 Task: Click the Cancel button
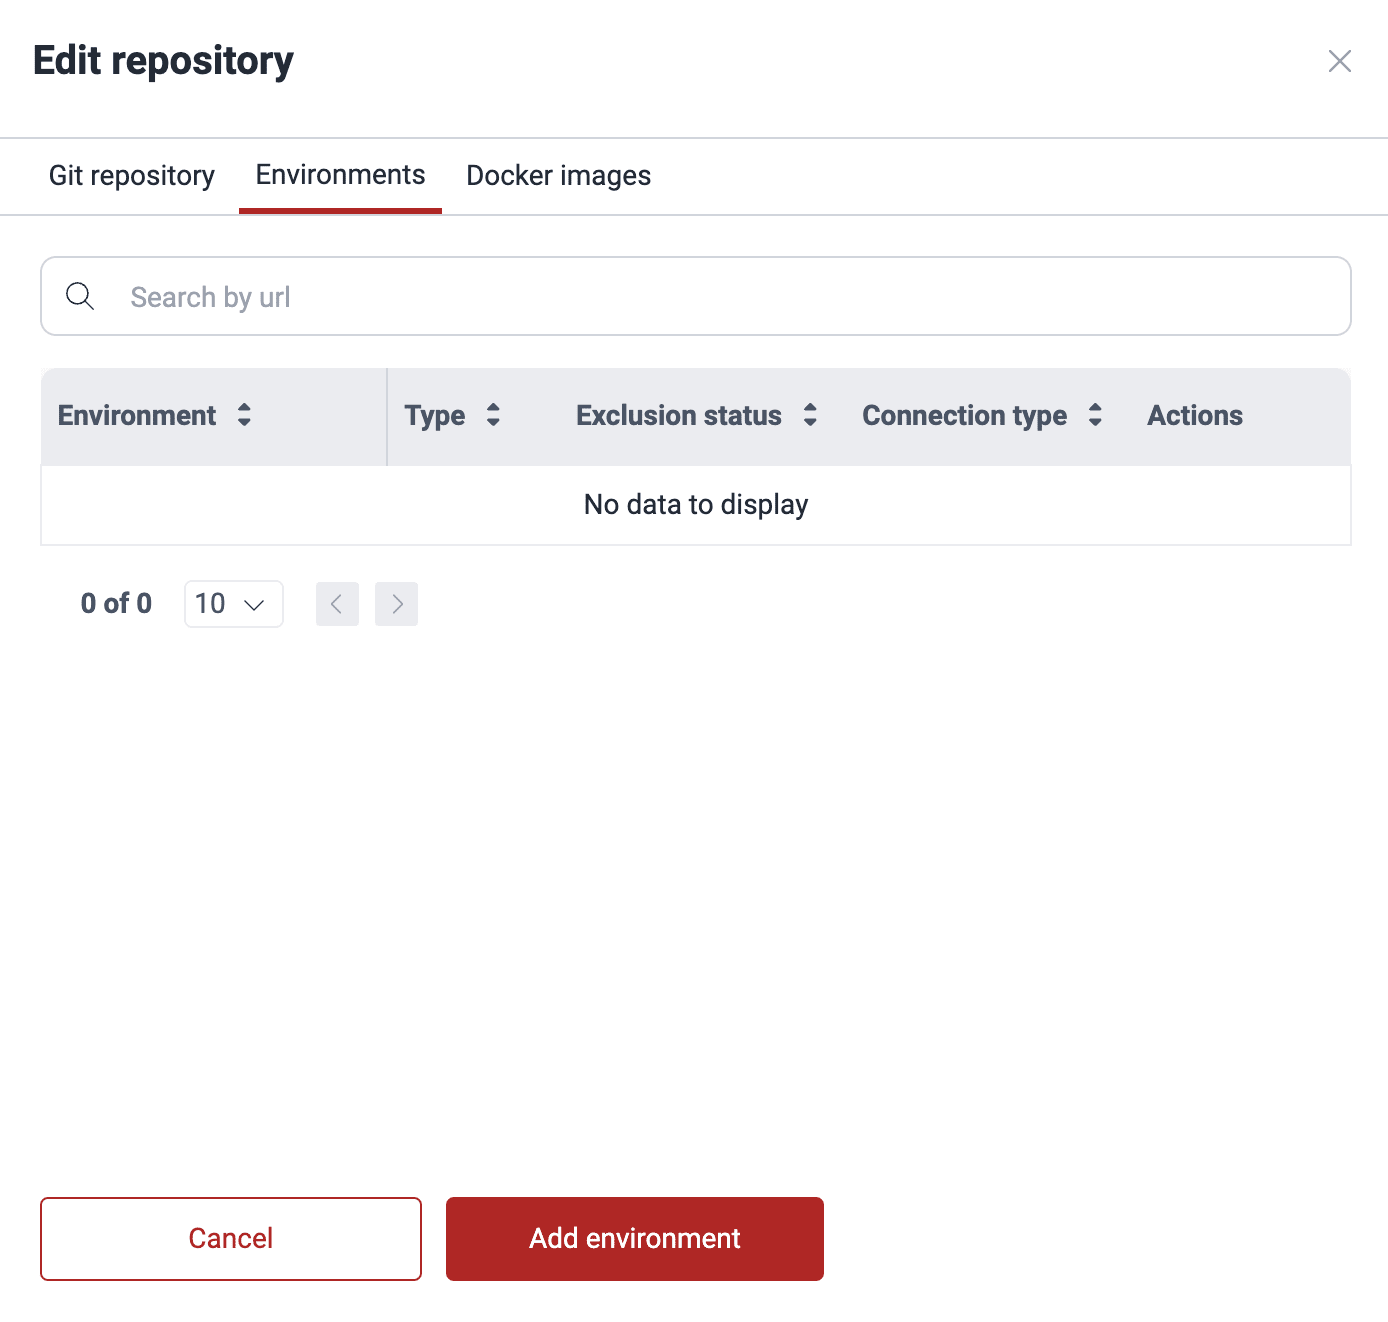click(230, 1239)
